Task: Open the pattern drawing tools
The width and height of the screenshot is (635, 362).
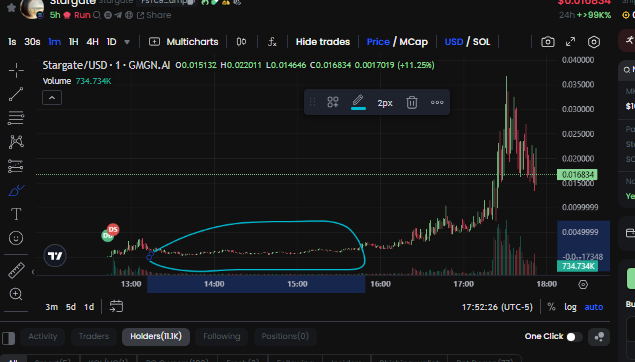Action: (x=16, y=142)
